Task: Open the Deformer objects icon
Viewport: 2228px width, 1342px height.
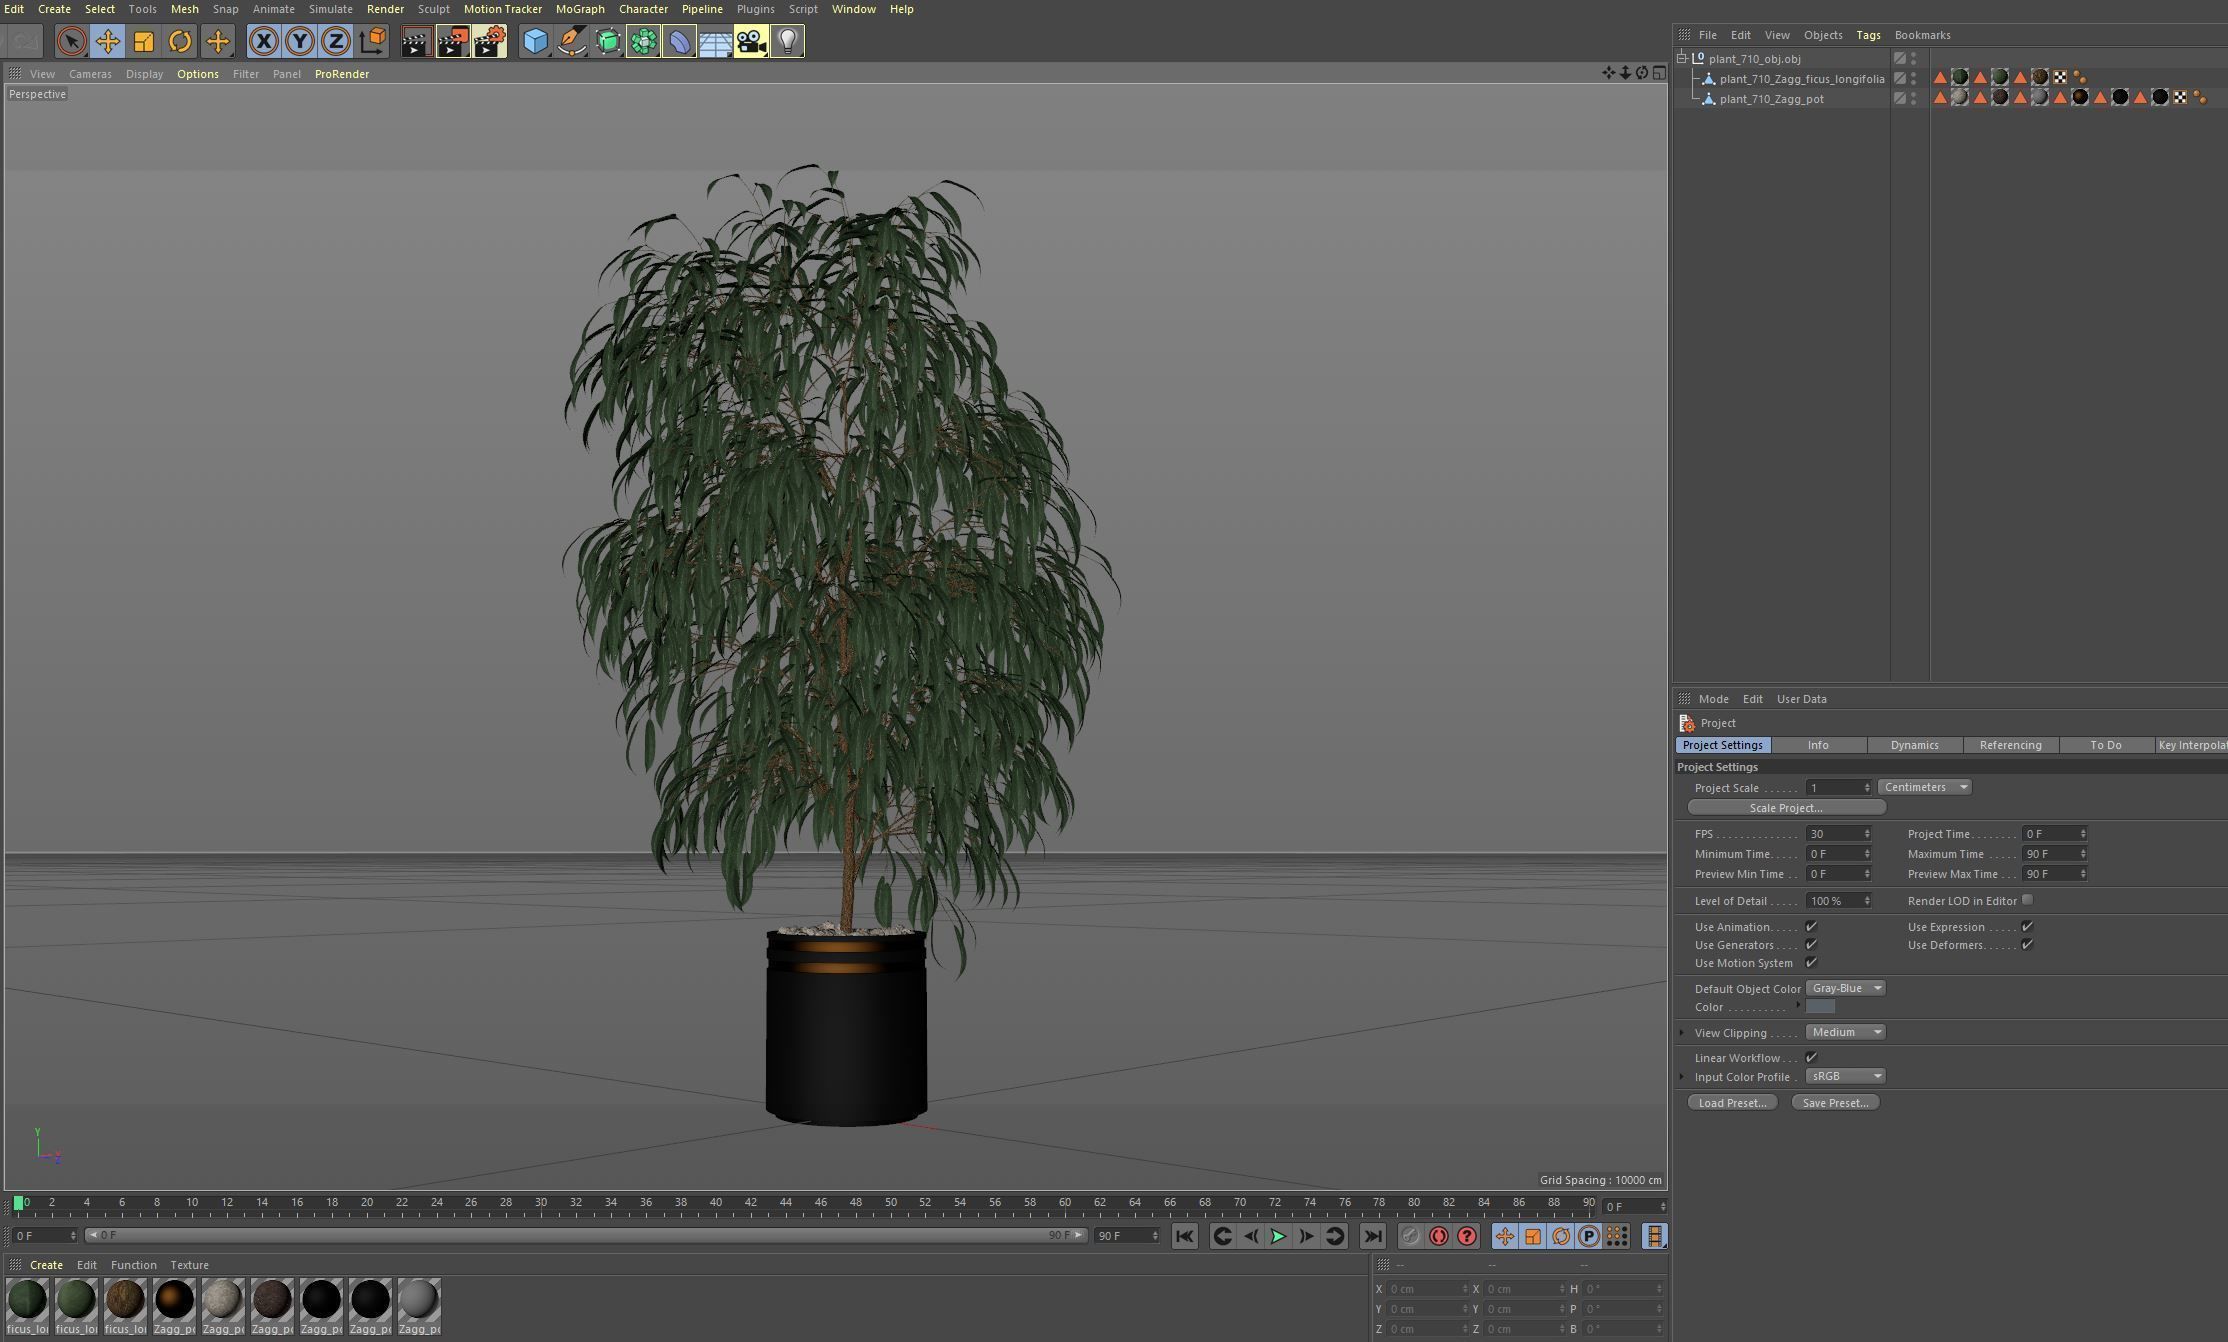Action: 679,41
